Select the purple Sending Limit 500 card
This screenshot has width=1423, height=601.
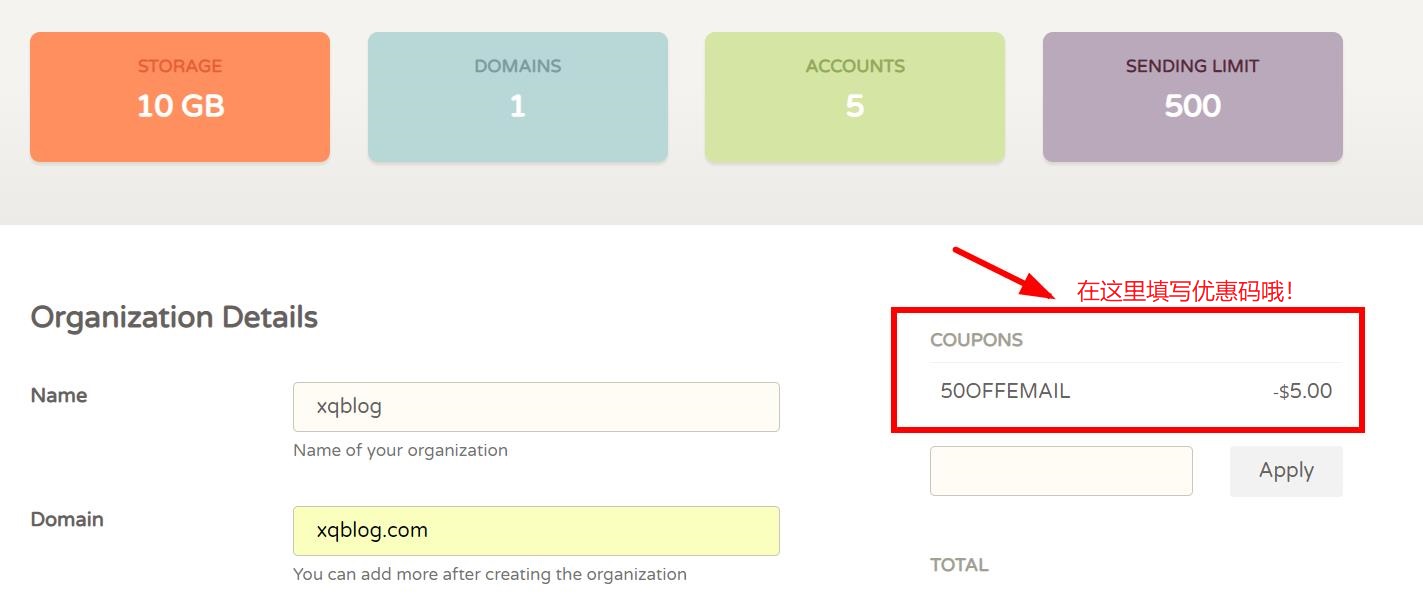point(1193,97)
